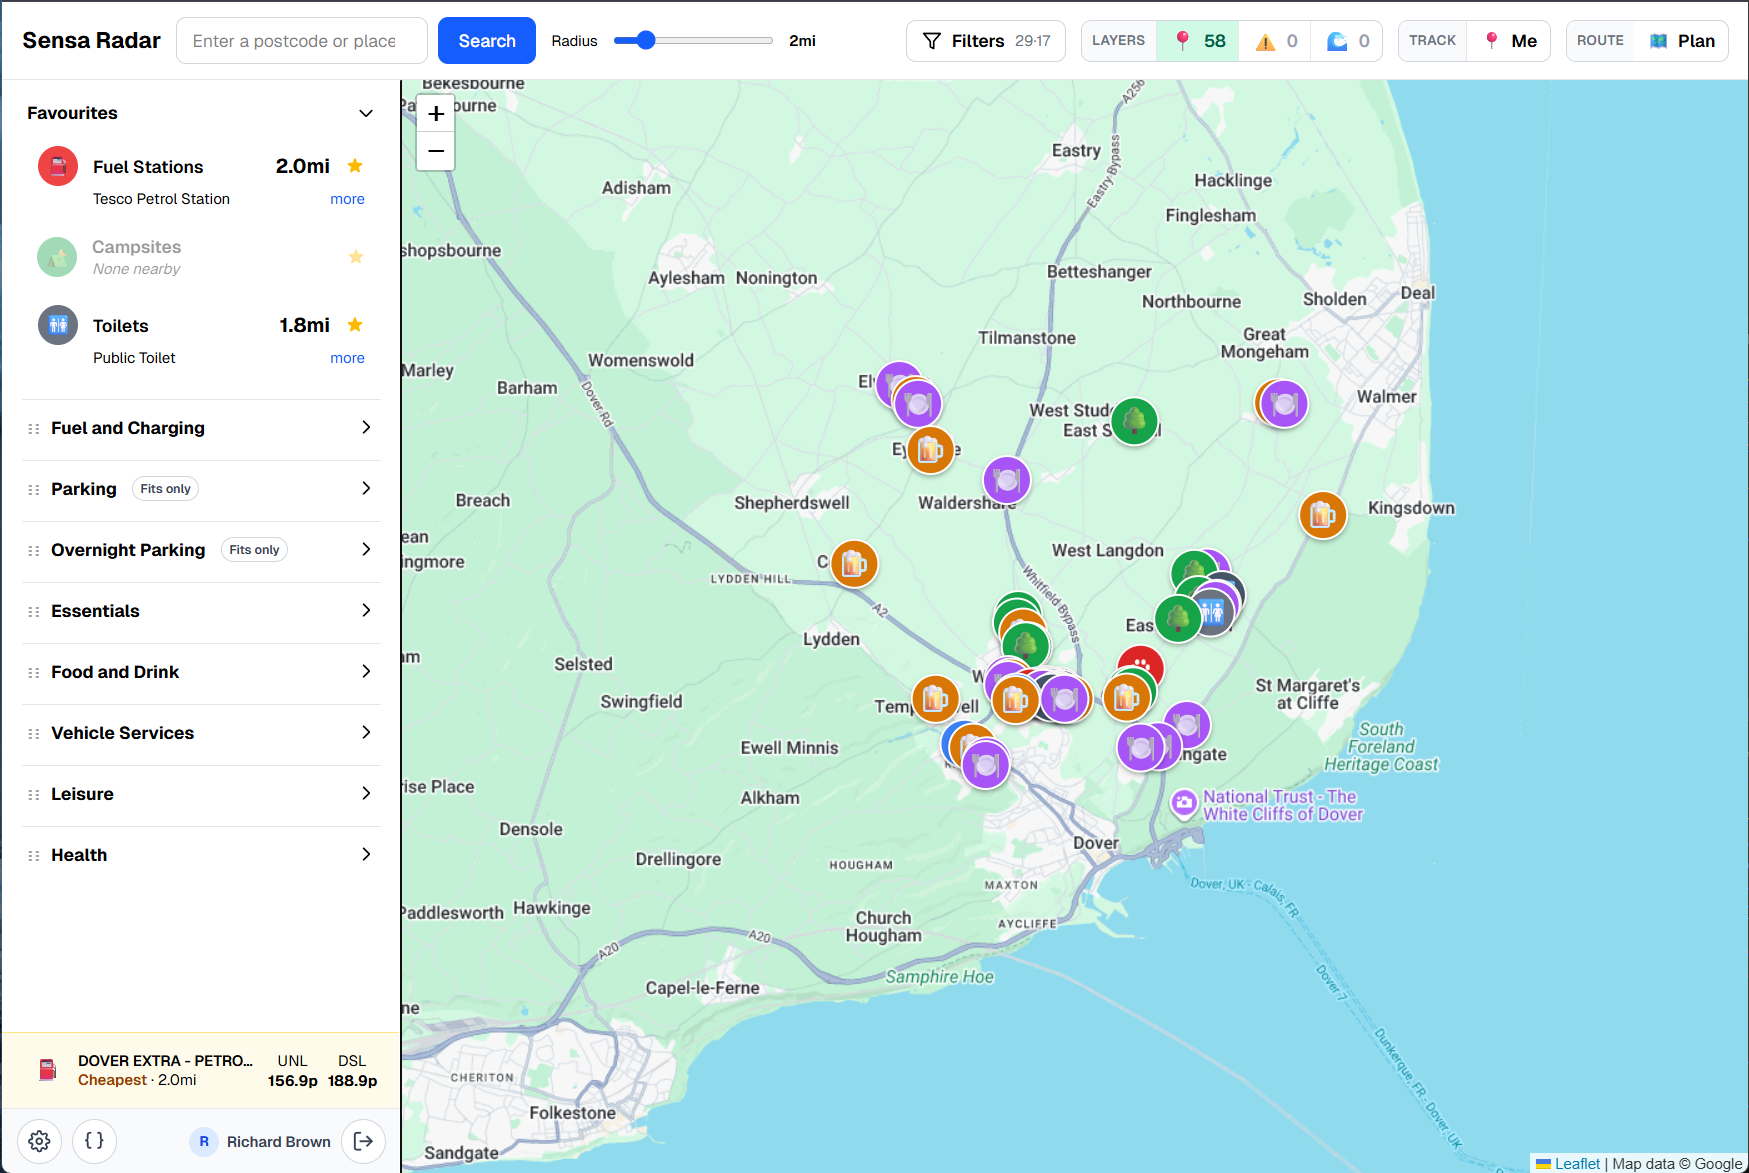Unstar Fuel Stations favourite
Image resolution: width=1749 pixels, height=1173 pixels.
pos(355,166)
